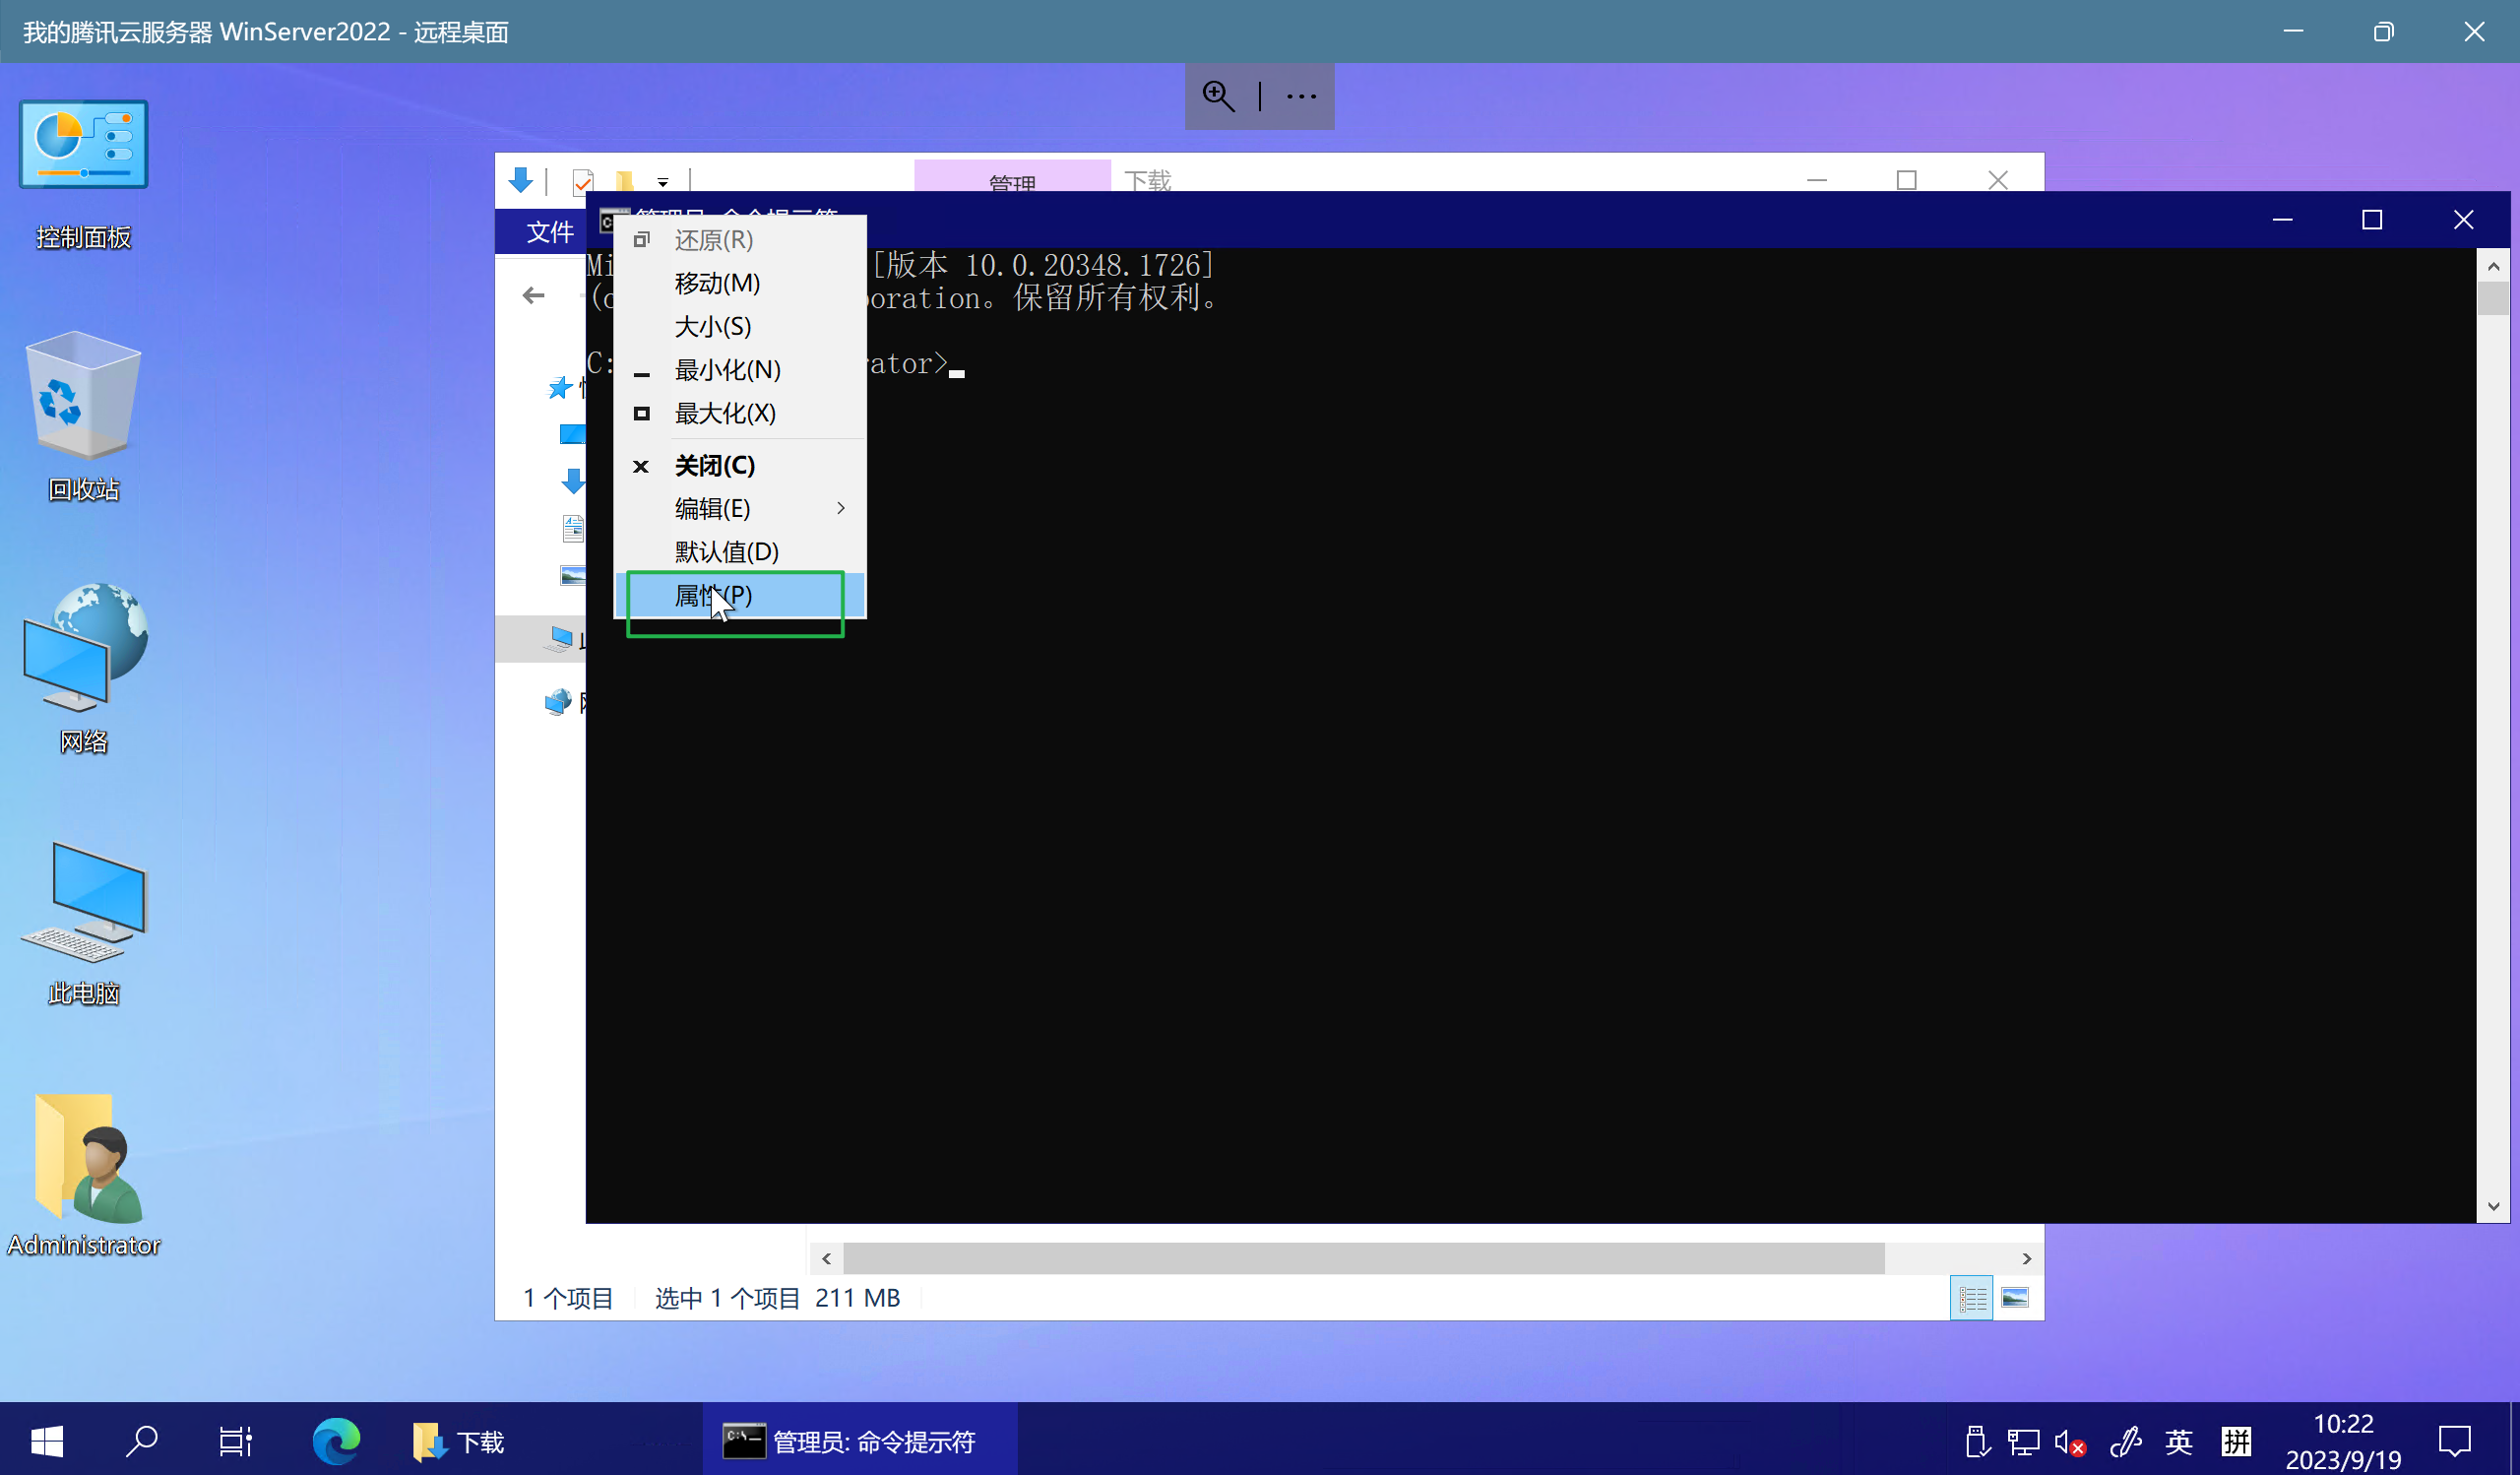Choose 大小(S) from the system menu
Viewport: 2520px width, 1475px height.
[x=740, y=326]
